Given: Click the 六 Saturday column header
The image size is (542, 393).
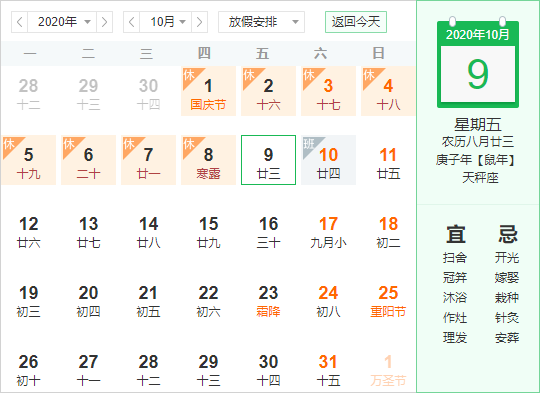Looking at the screenshot, I should pos(320,54).
